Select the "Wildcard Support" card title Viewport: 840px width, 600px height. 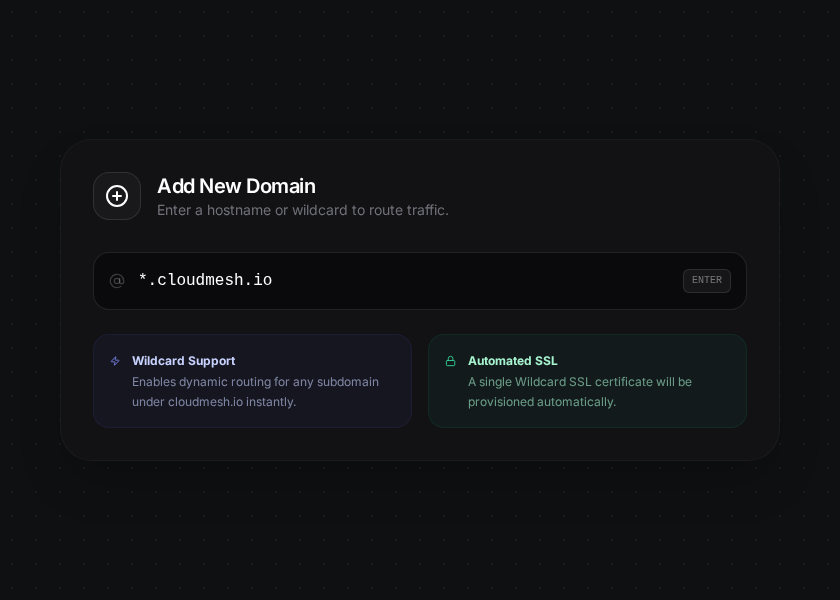pos(184,361)
